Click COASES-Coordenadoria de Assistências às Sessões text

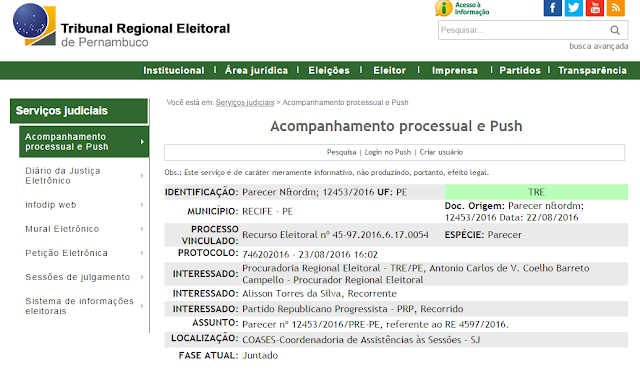tap(361, 340)
